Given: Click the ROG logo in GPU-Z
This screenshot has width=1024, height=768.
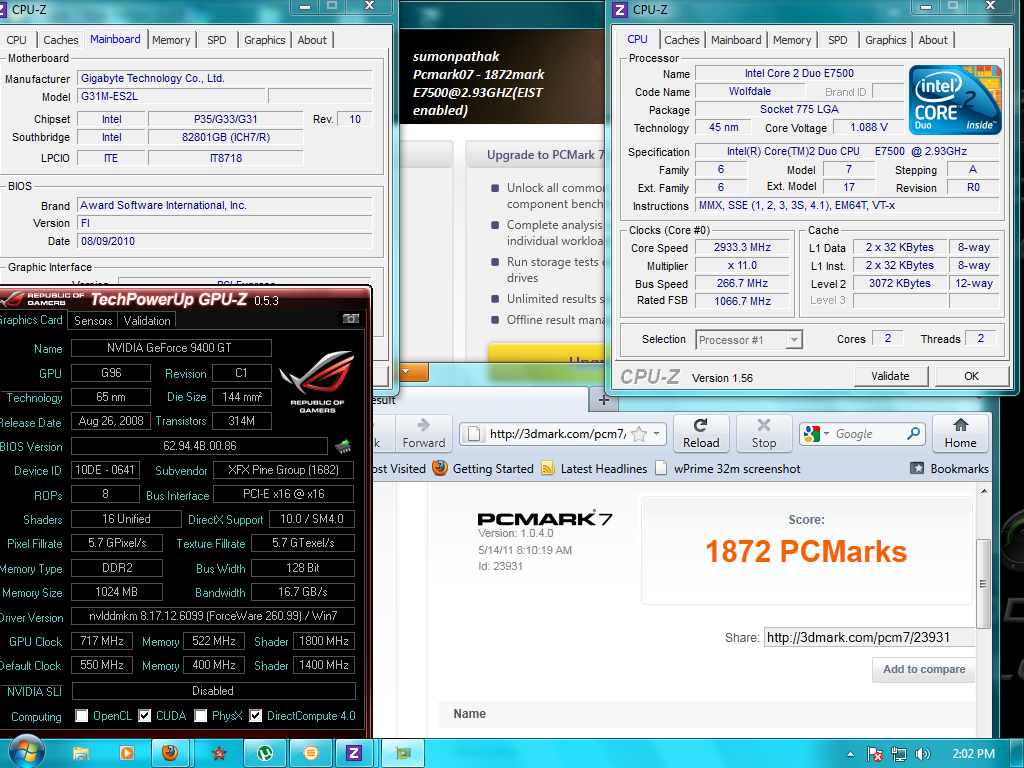Looking at the screenshot, I should [317, 382].
